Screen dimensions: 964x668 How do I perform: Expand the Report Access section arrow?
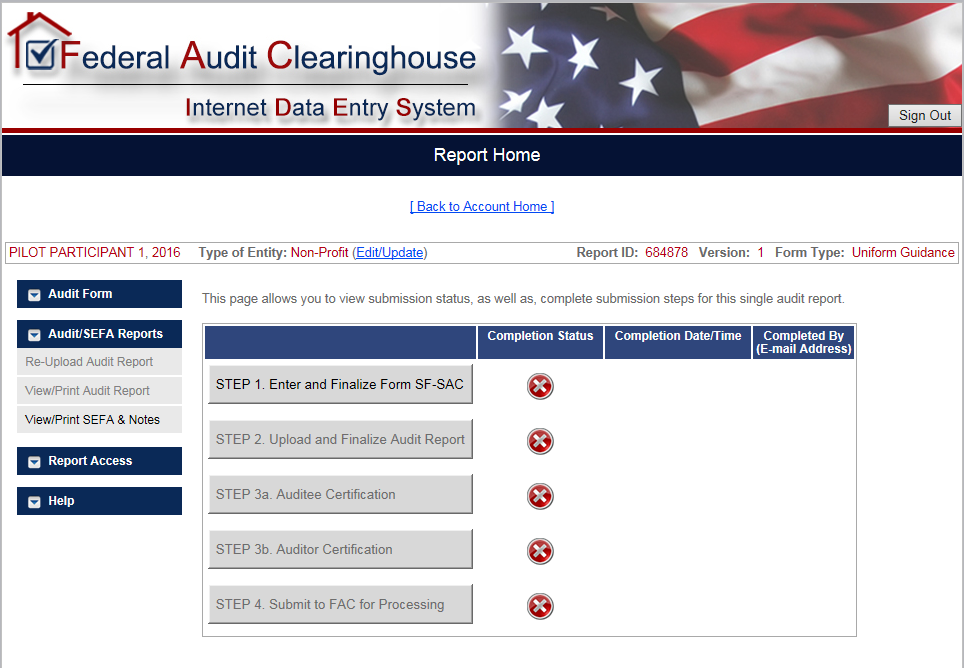(34, 462)
